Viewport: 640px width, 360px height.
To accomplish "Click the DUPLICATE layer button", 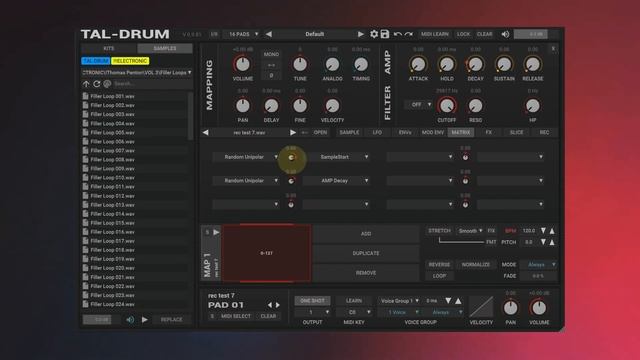I will pos(366,253).
